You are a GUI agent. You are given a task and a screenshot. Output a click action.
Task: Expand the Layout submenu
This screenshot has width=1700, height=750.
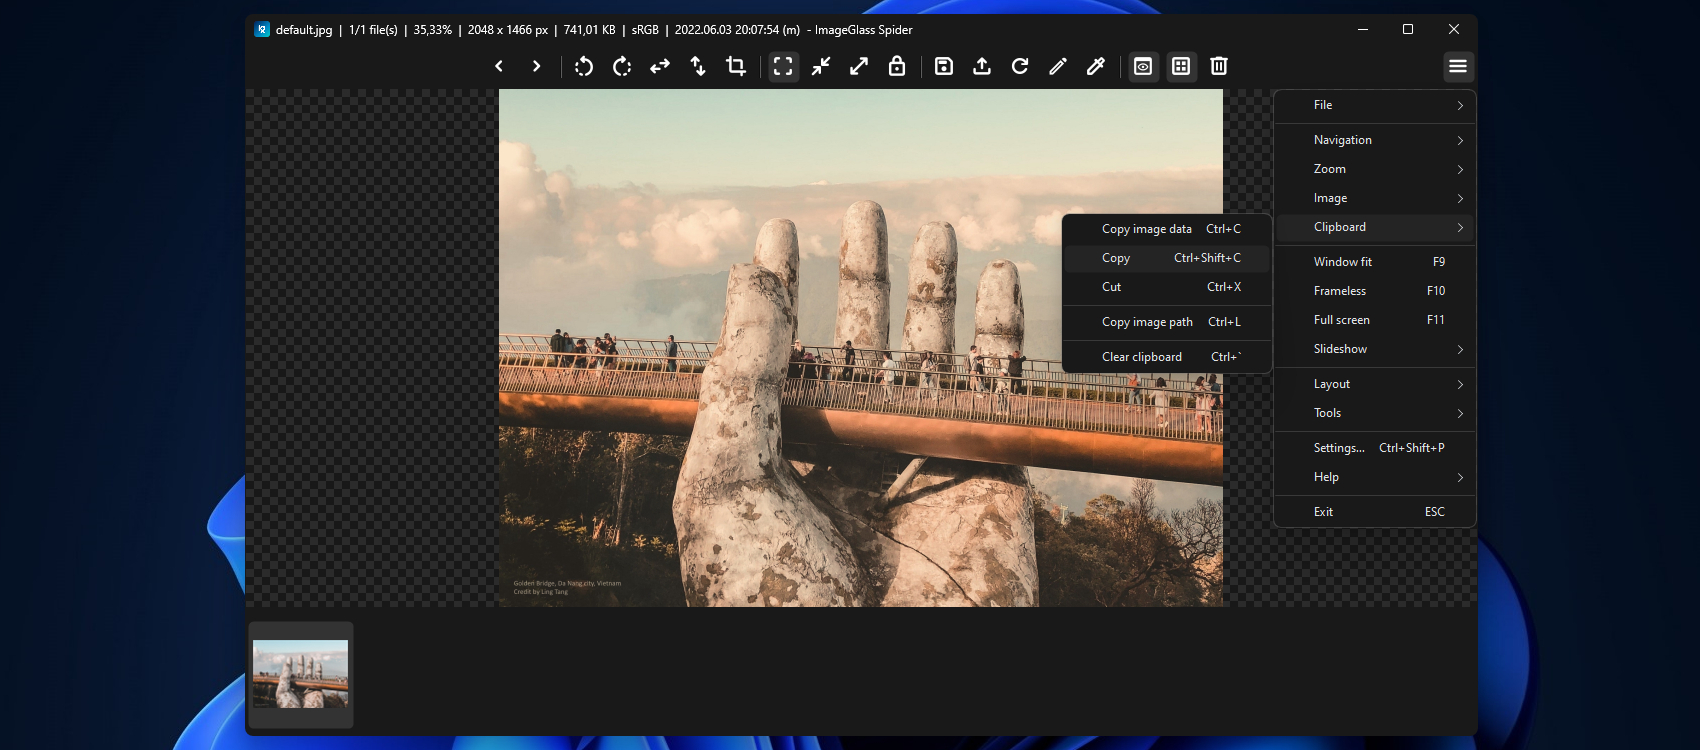[x=1375, y=384]
